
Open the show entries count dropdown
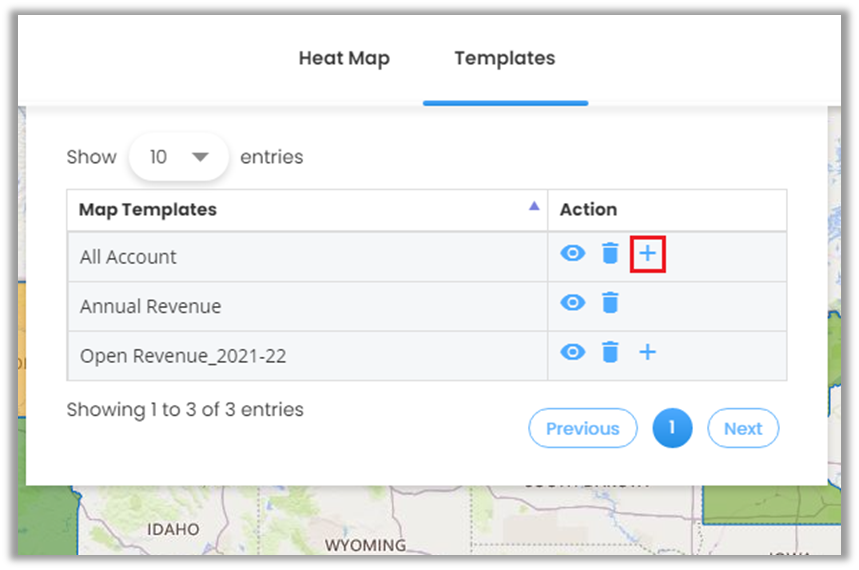tap(179, 157)
